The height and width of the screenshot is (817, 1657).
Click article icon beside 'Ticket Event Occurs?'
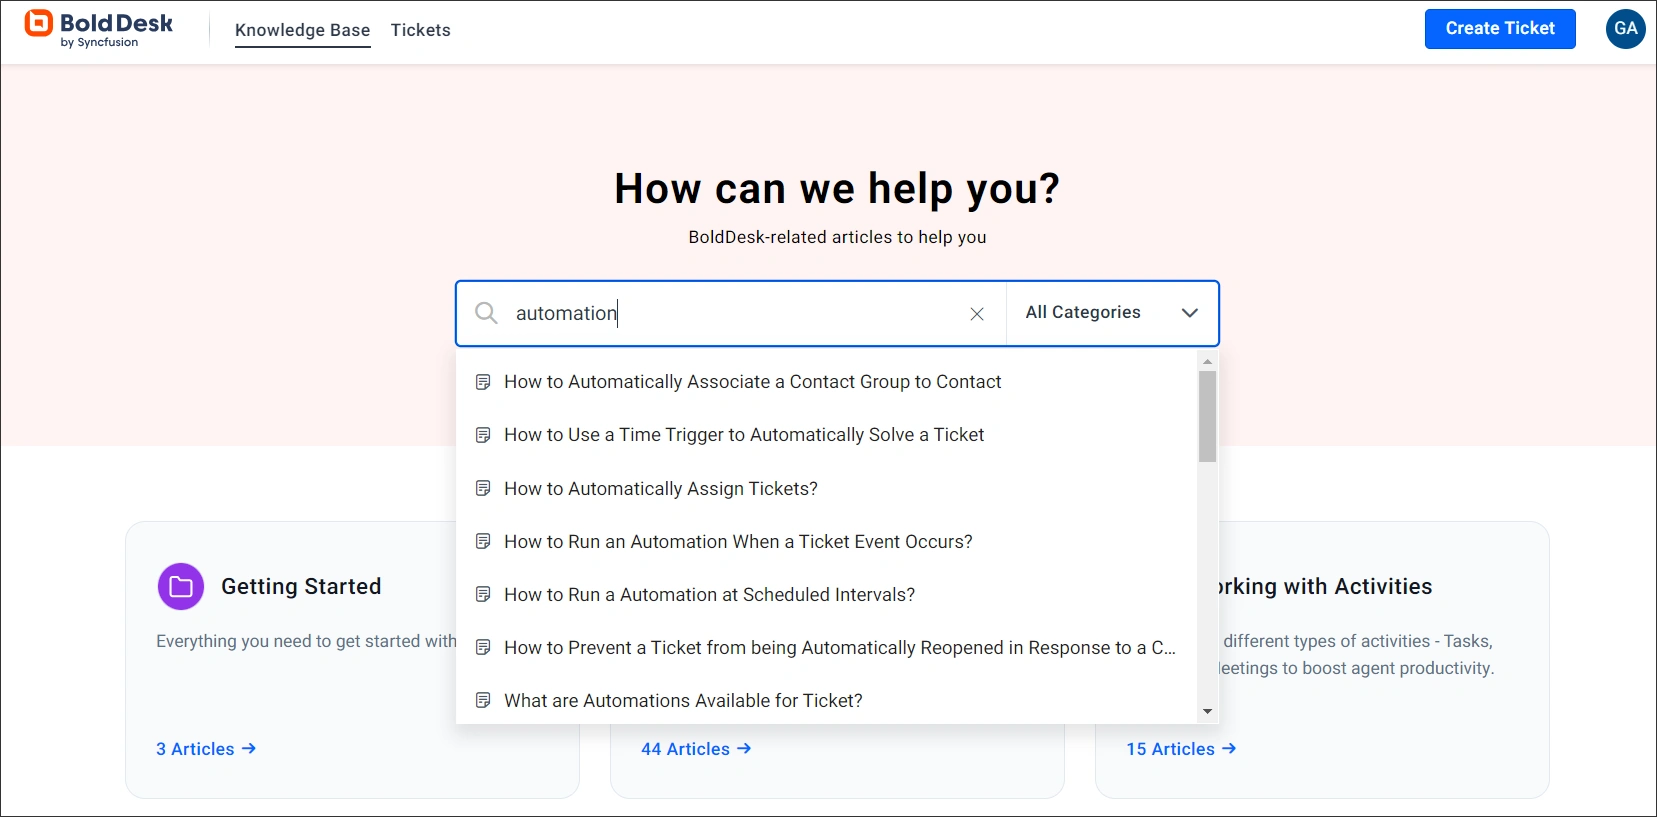pyautogui.click(x=483, y=541)
